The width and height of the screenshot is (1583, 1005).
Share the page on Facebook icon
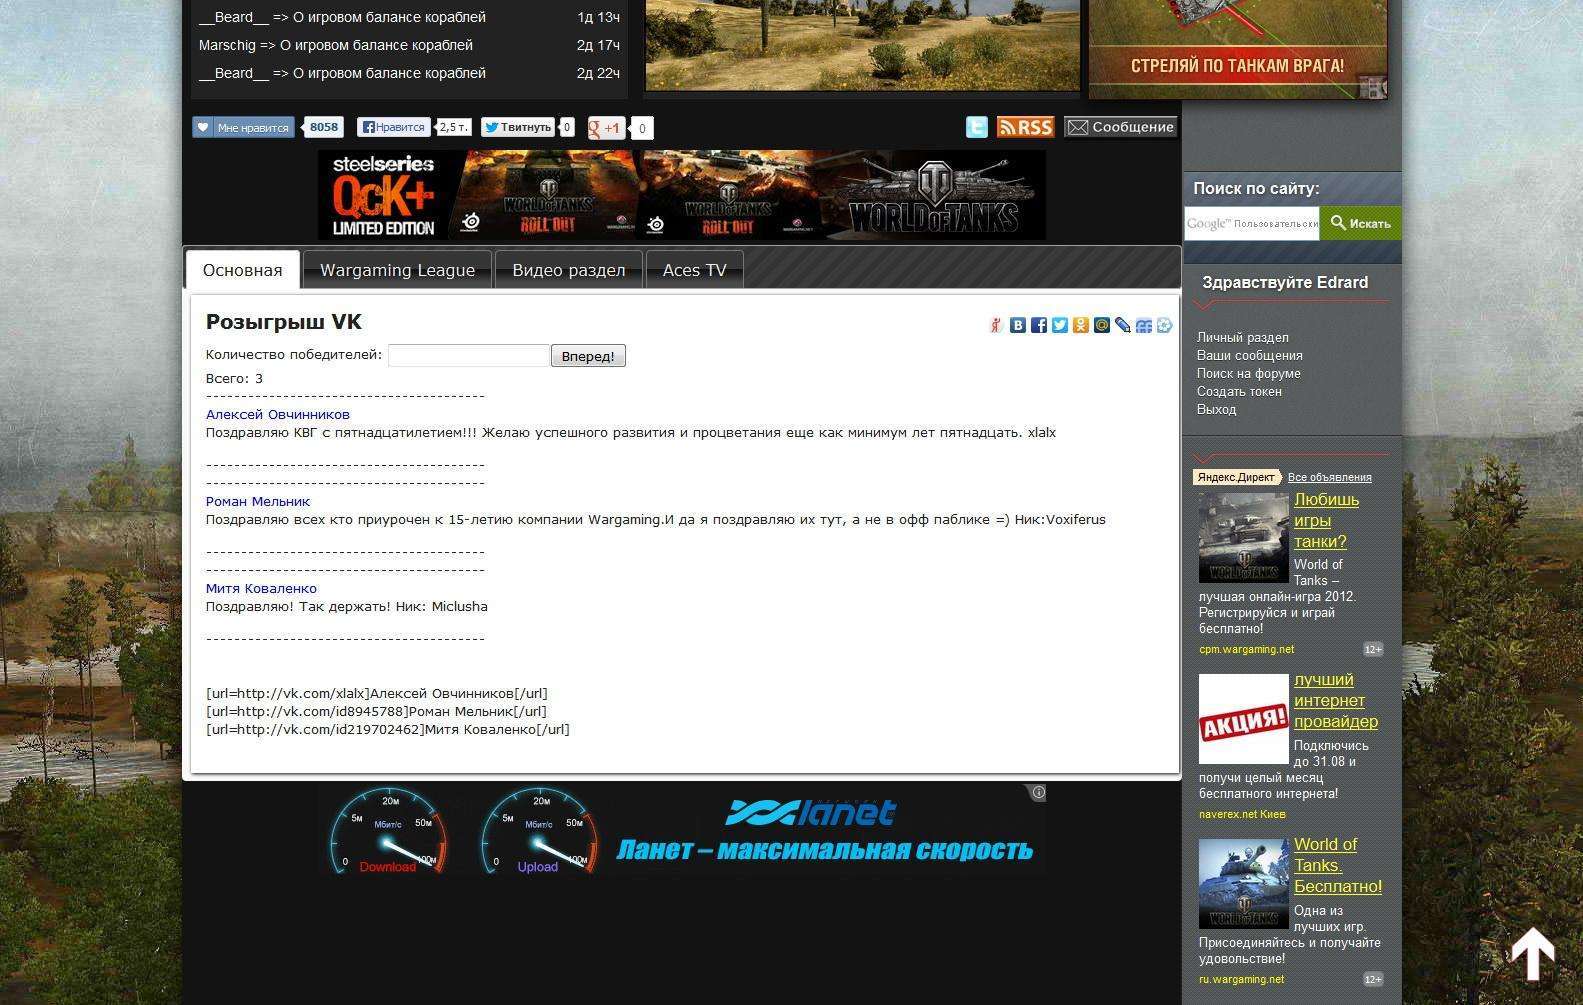[x=1039, y=325]
